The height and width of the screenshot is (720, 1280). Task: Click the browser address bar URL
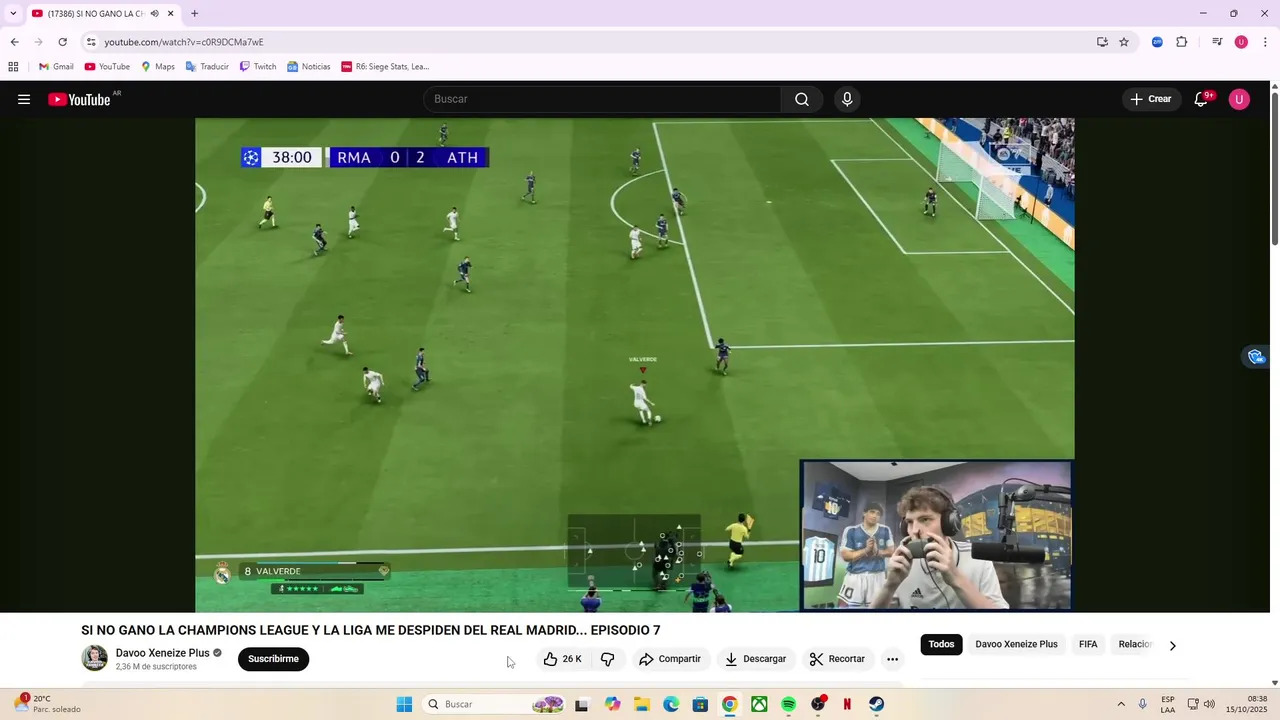click(x=184, y=42)
